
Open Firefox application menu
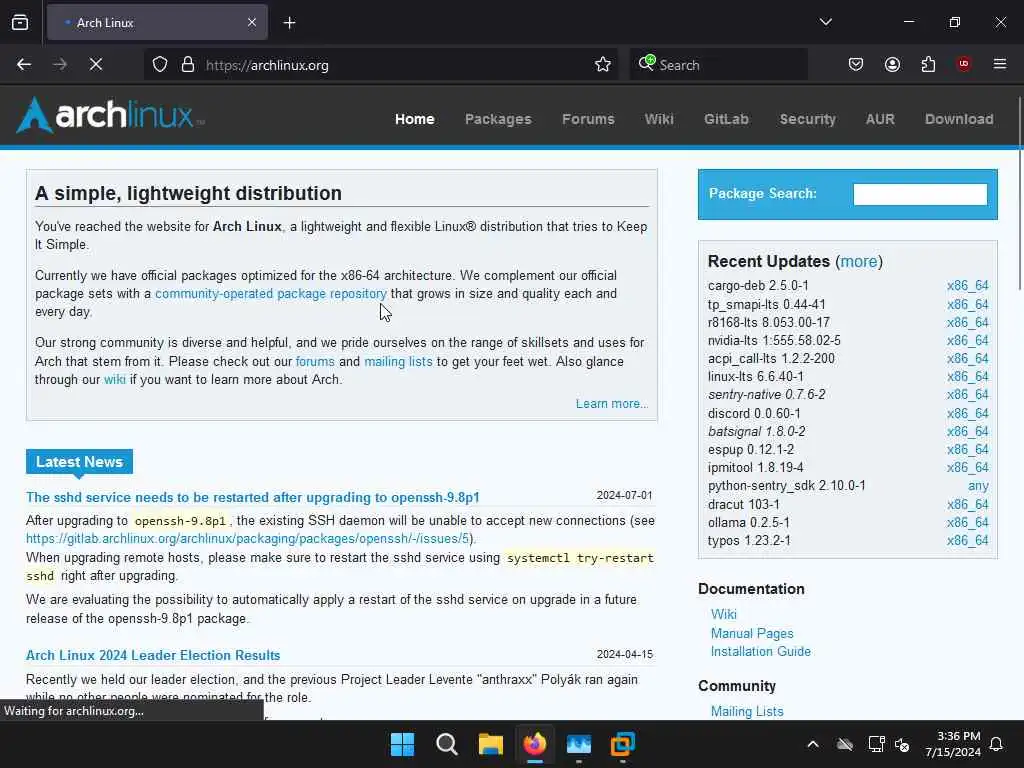(x=999, y=64)
